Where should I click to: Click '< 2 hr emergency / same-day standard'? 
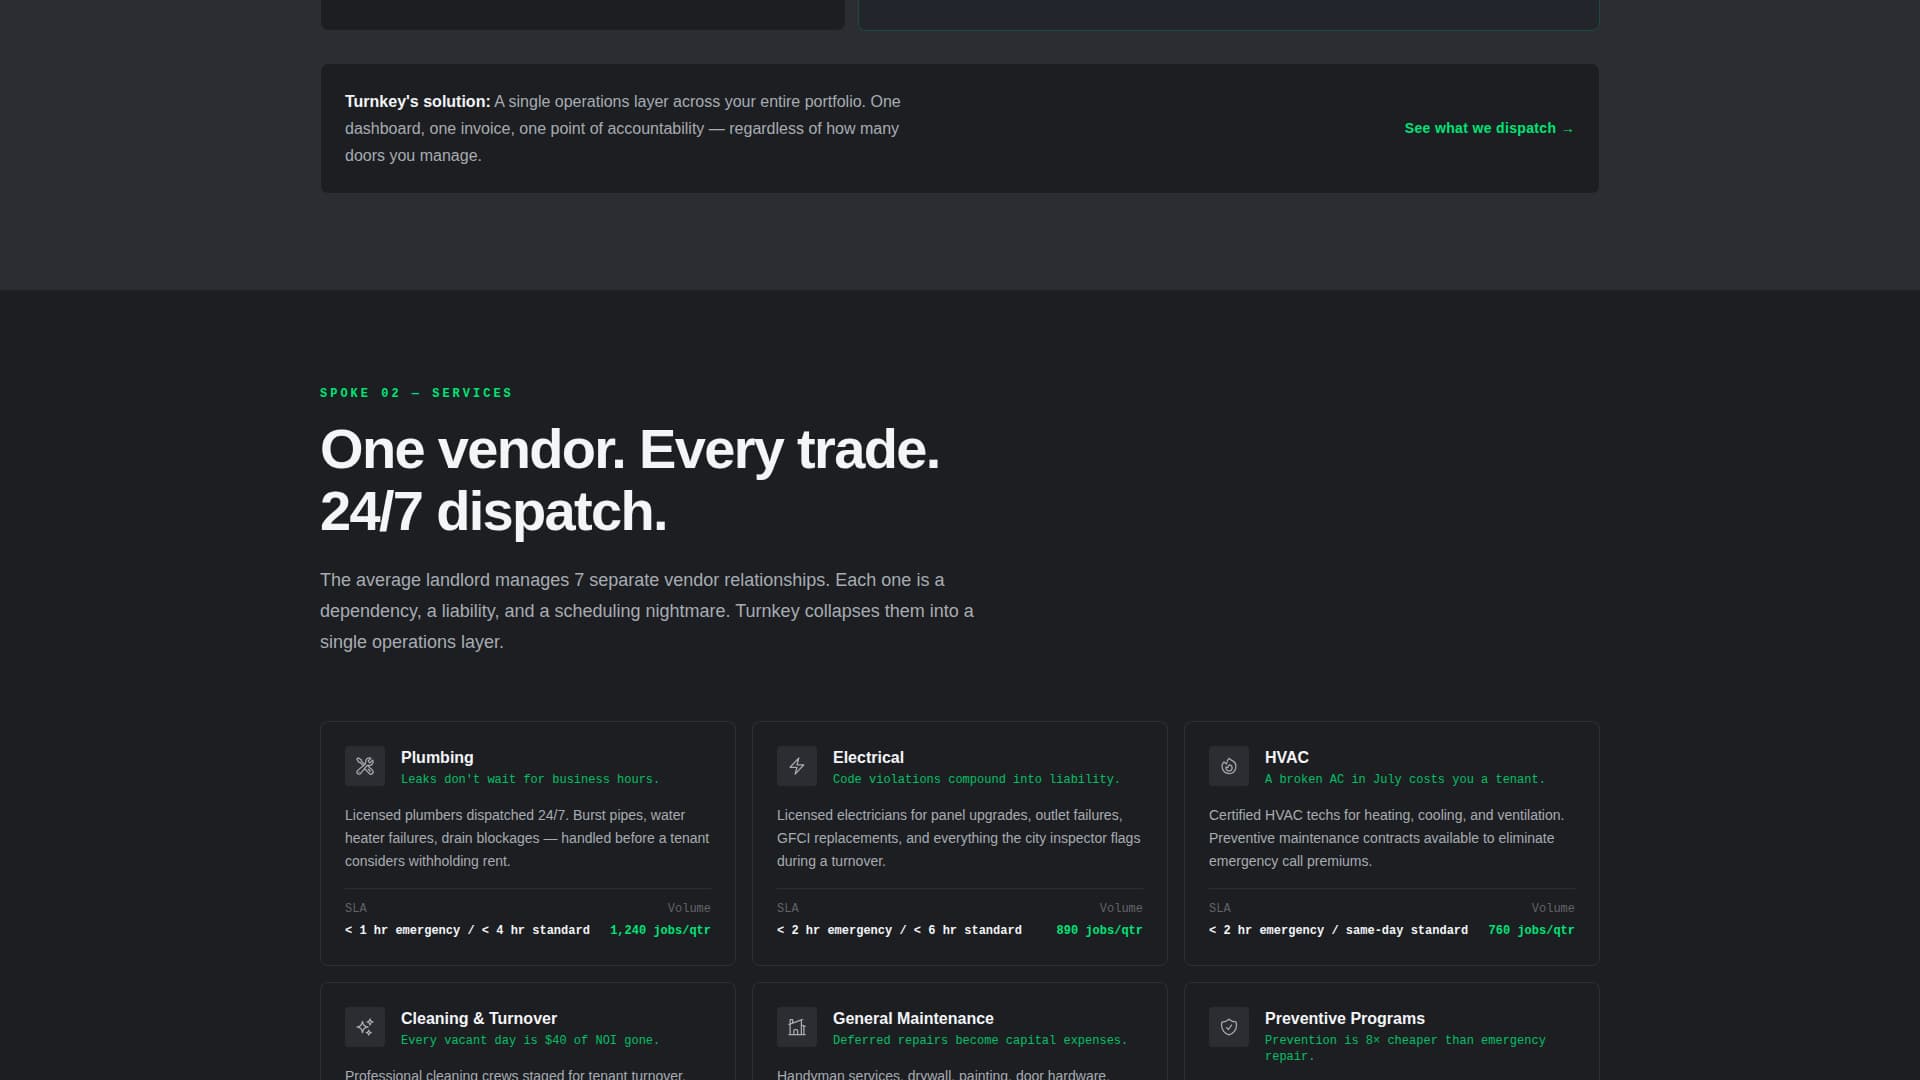1338,930
